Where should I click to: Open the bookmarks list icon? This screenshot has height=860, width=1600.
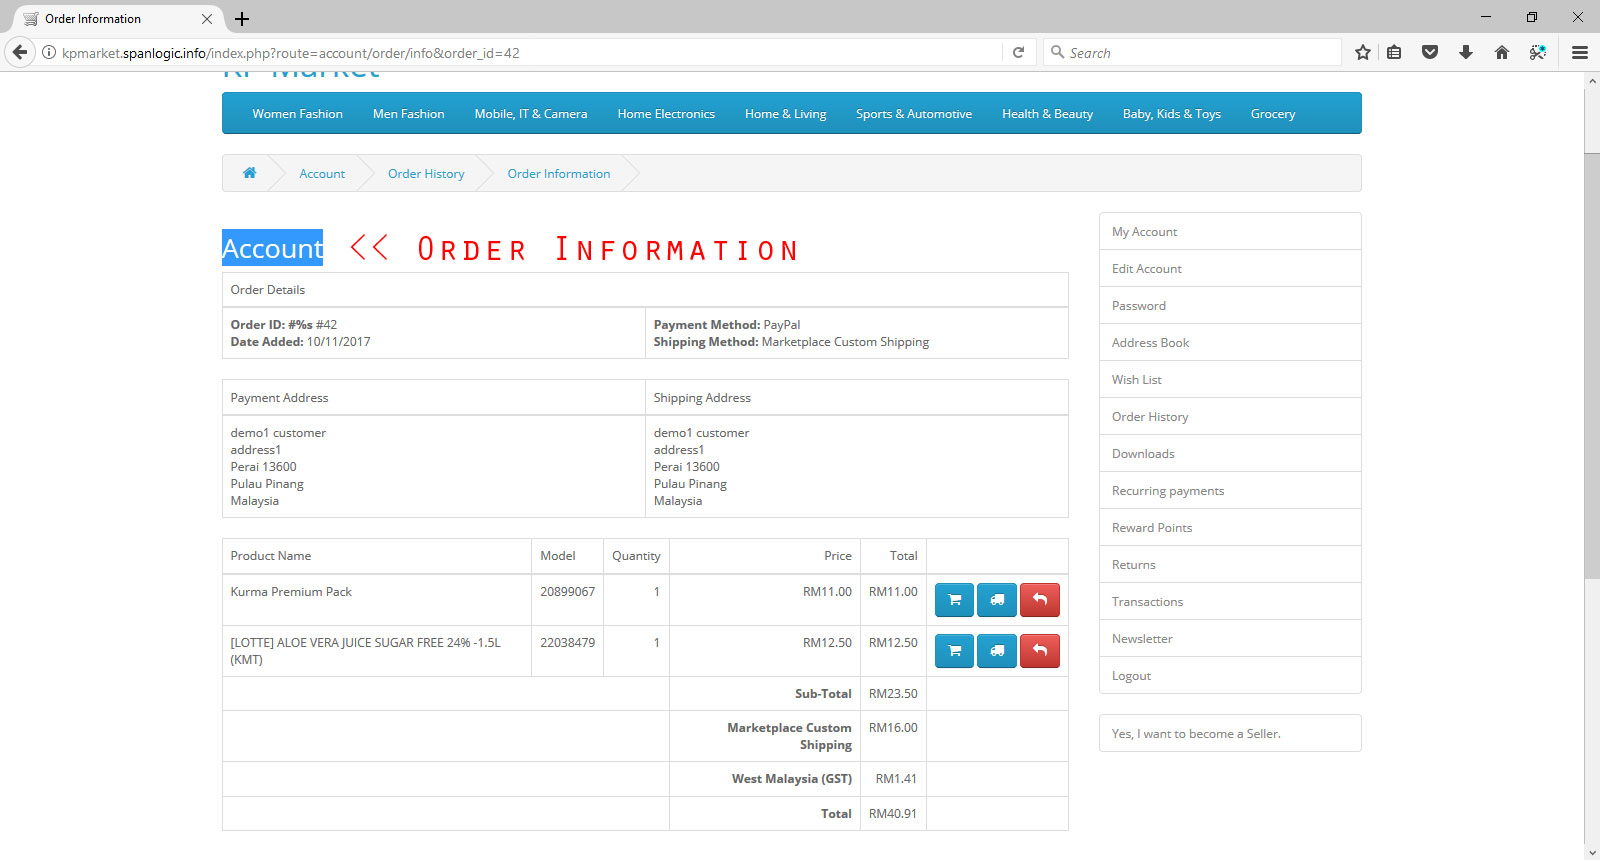[1394, 53]
